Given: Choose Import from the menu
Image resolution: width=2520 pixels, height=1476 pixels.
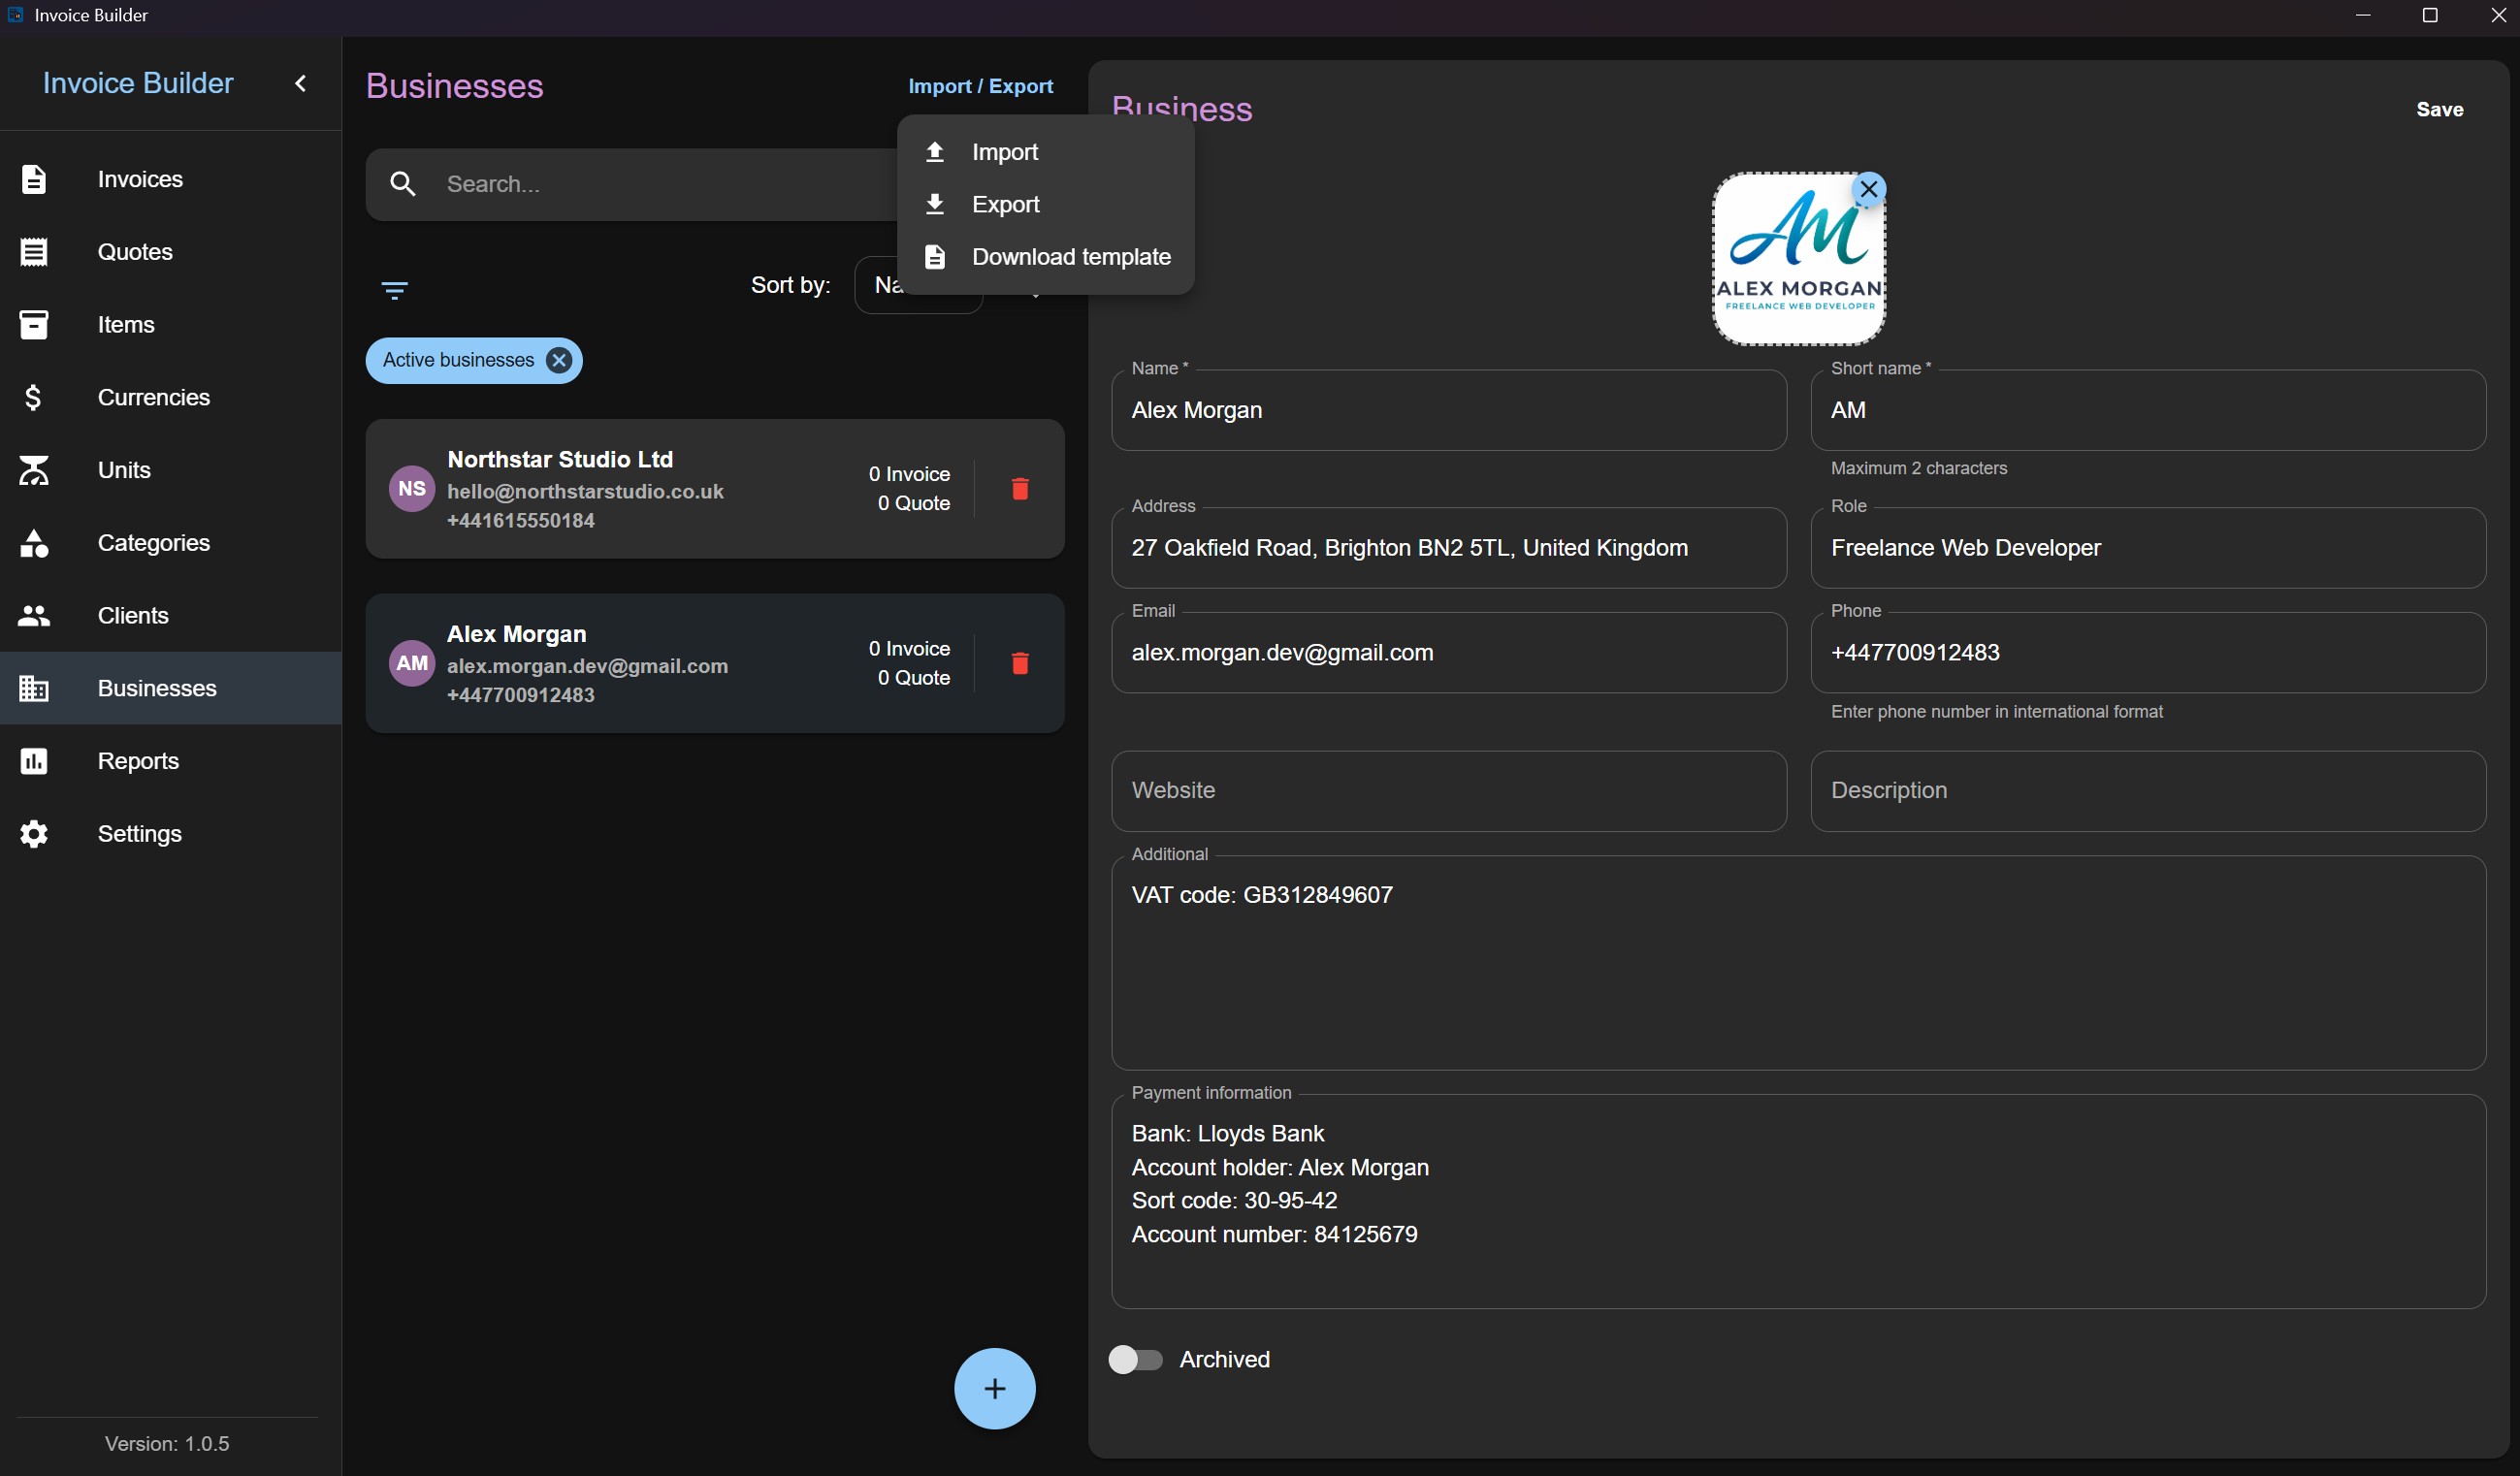Looking at the screenshot, I should click(1046, 152).
